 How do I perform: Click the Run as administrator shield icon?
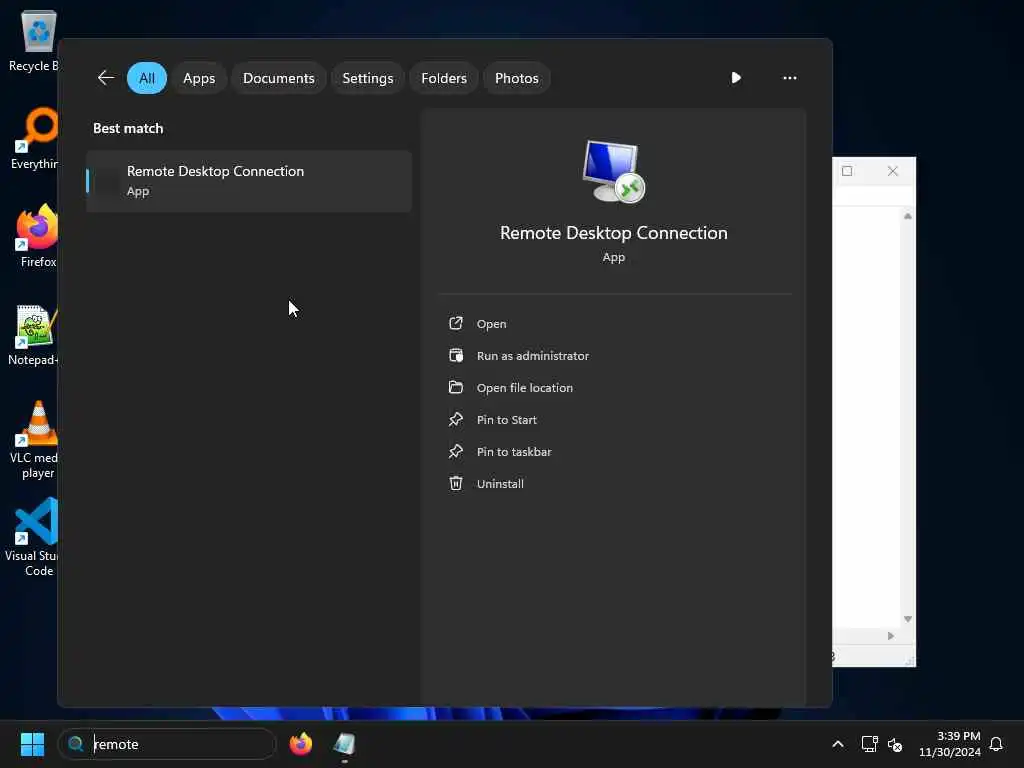pos(456,355)
